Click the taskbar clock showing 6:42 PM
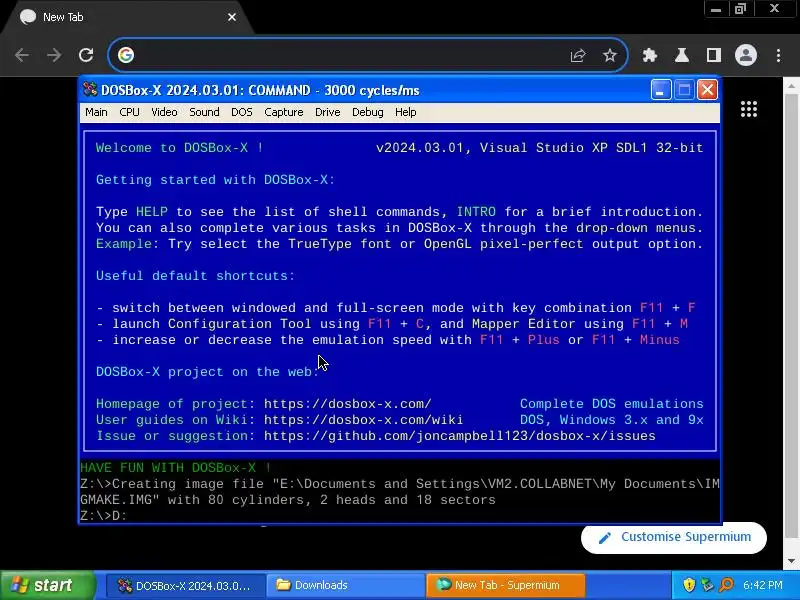 (x=763, y=585)
